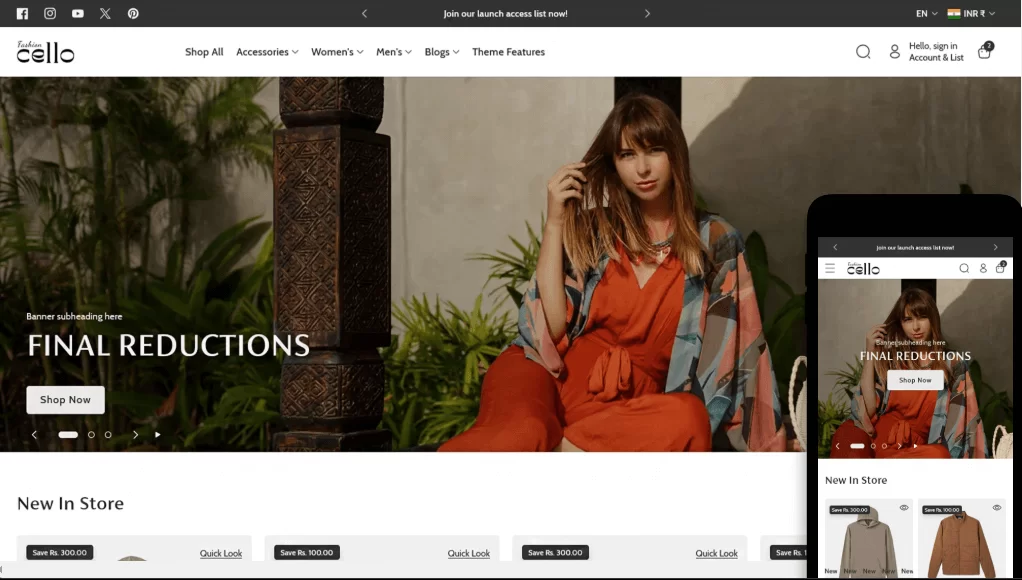Image resolution: width=1022 pixels, height=580 pixels.
Task: Open the shopping bag cart icon
Action: click(984, 52)
